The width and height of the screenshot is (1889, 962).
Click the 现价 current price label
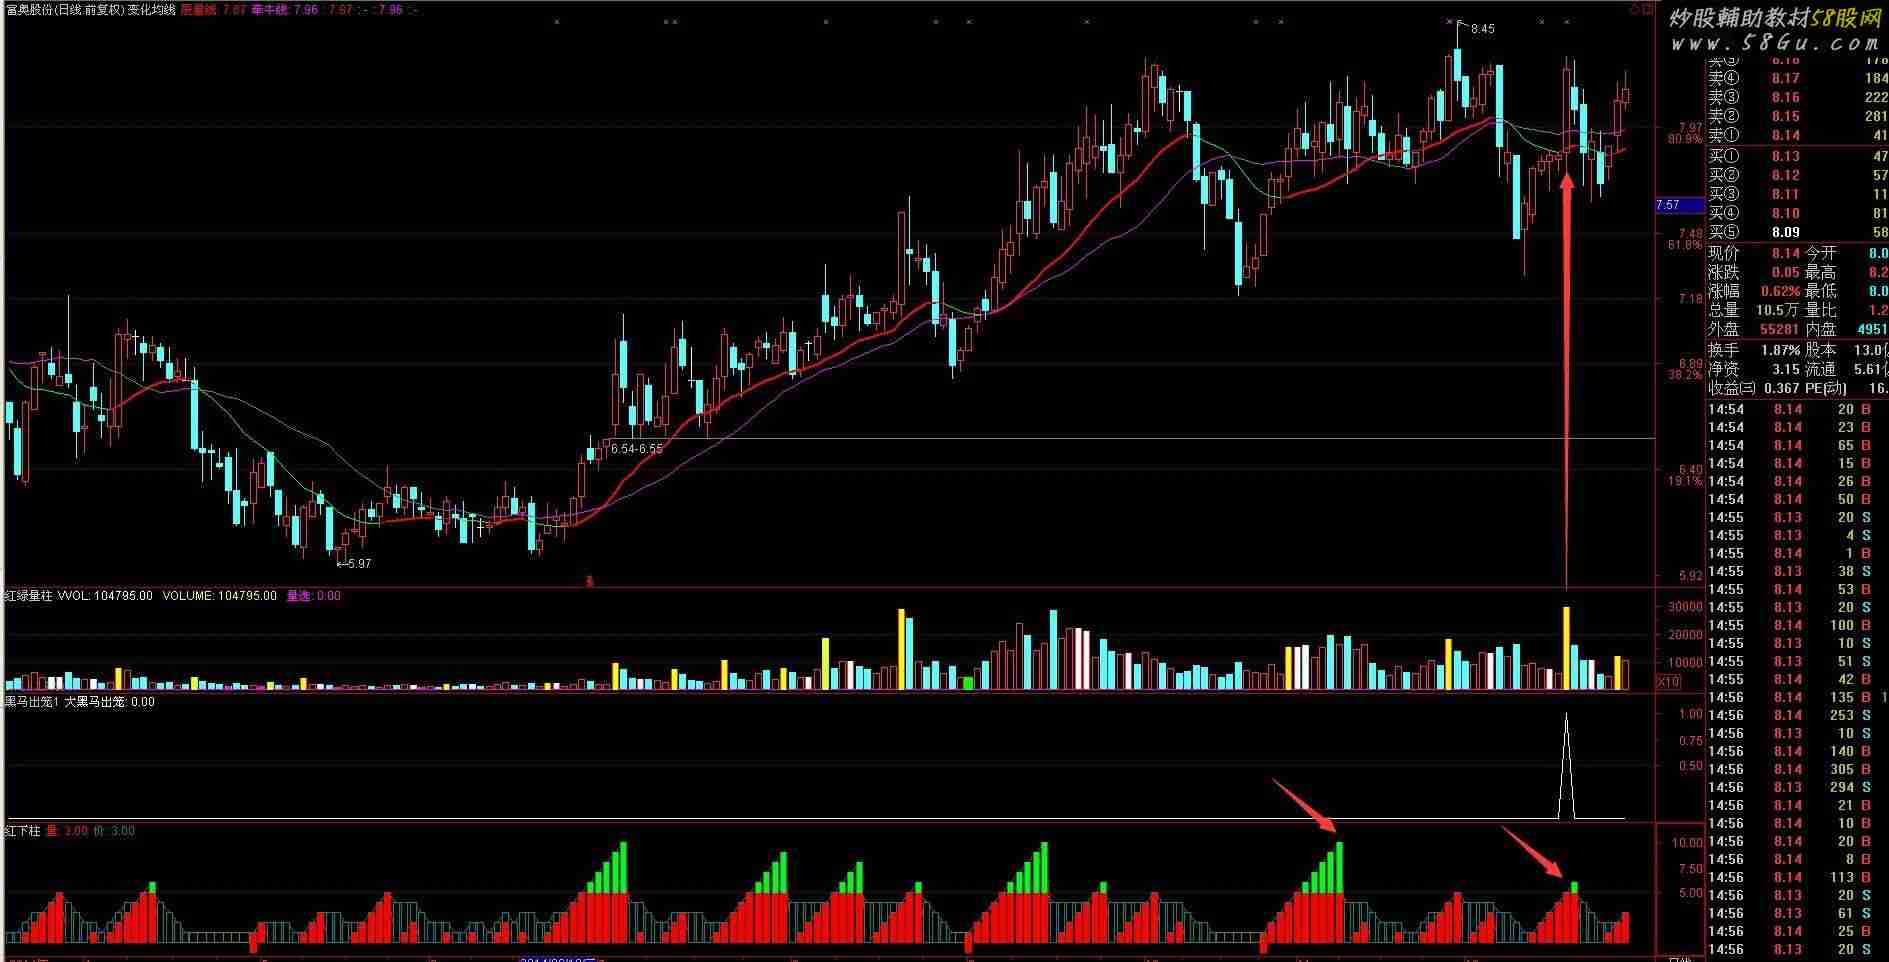click(x=1724, y=253)
